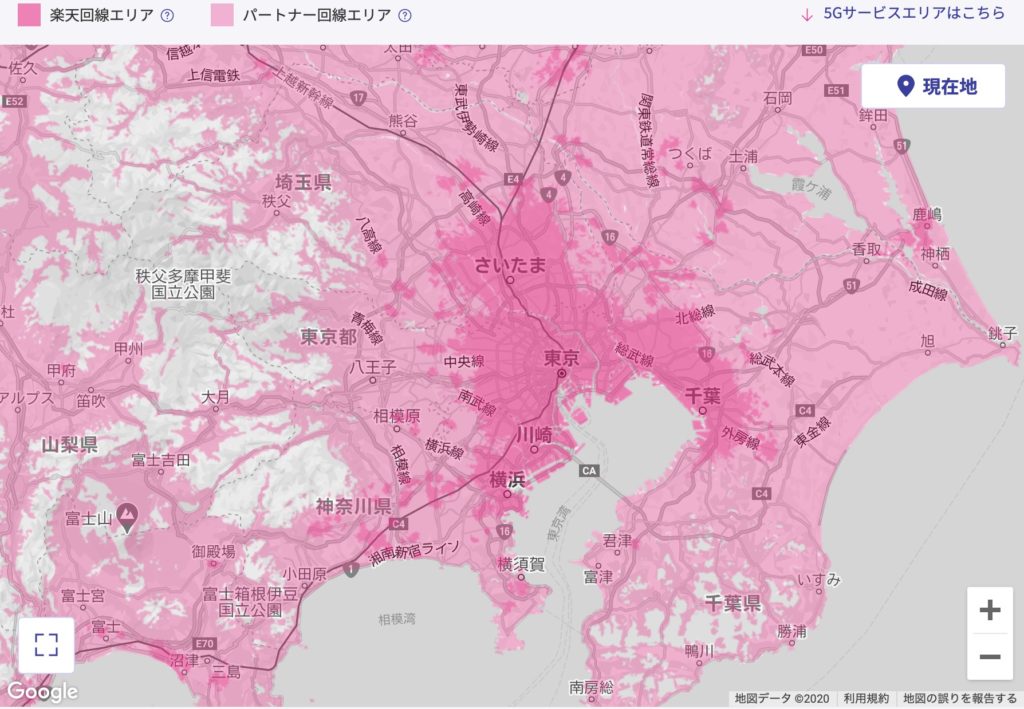Click the 勝浦 label on map
Viewport: 1024px width, 709px height.
tap(792, 631)
